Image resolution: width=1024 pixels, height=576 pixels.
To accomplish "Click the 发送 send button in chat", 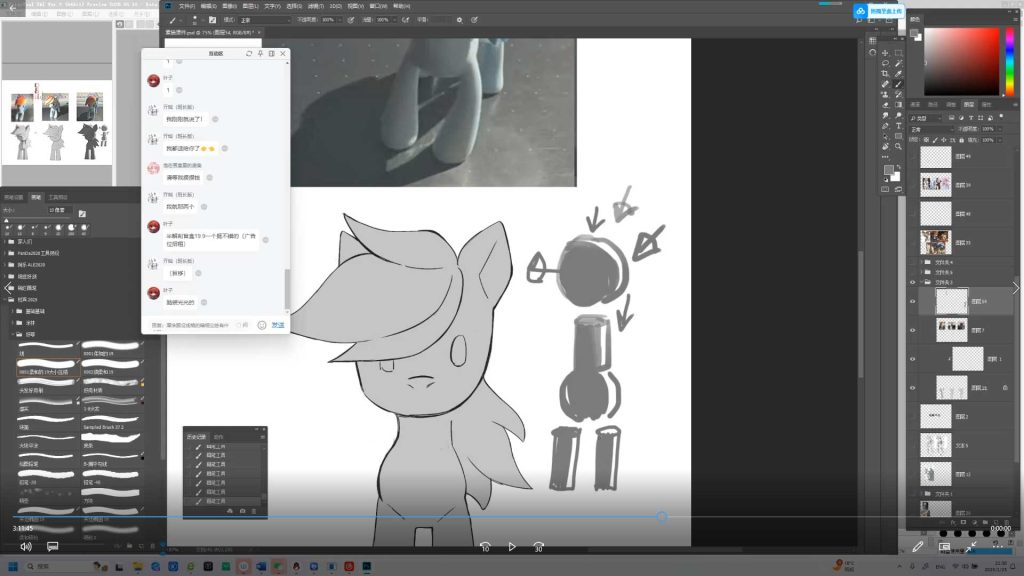I will [x=278, y=325].
